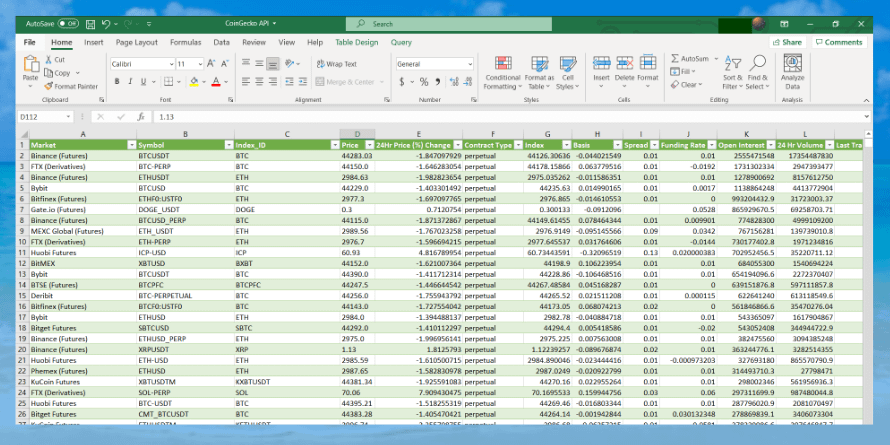Open the General number format dropdown
This screenshot has height=445, width=890.
(470, 64)
